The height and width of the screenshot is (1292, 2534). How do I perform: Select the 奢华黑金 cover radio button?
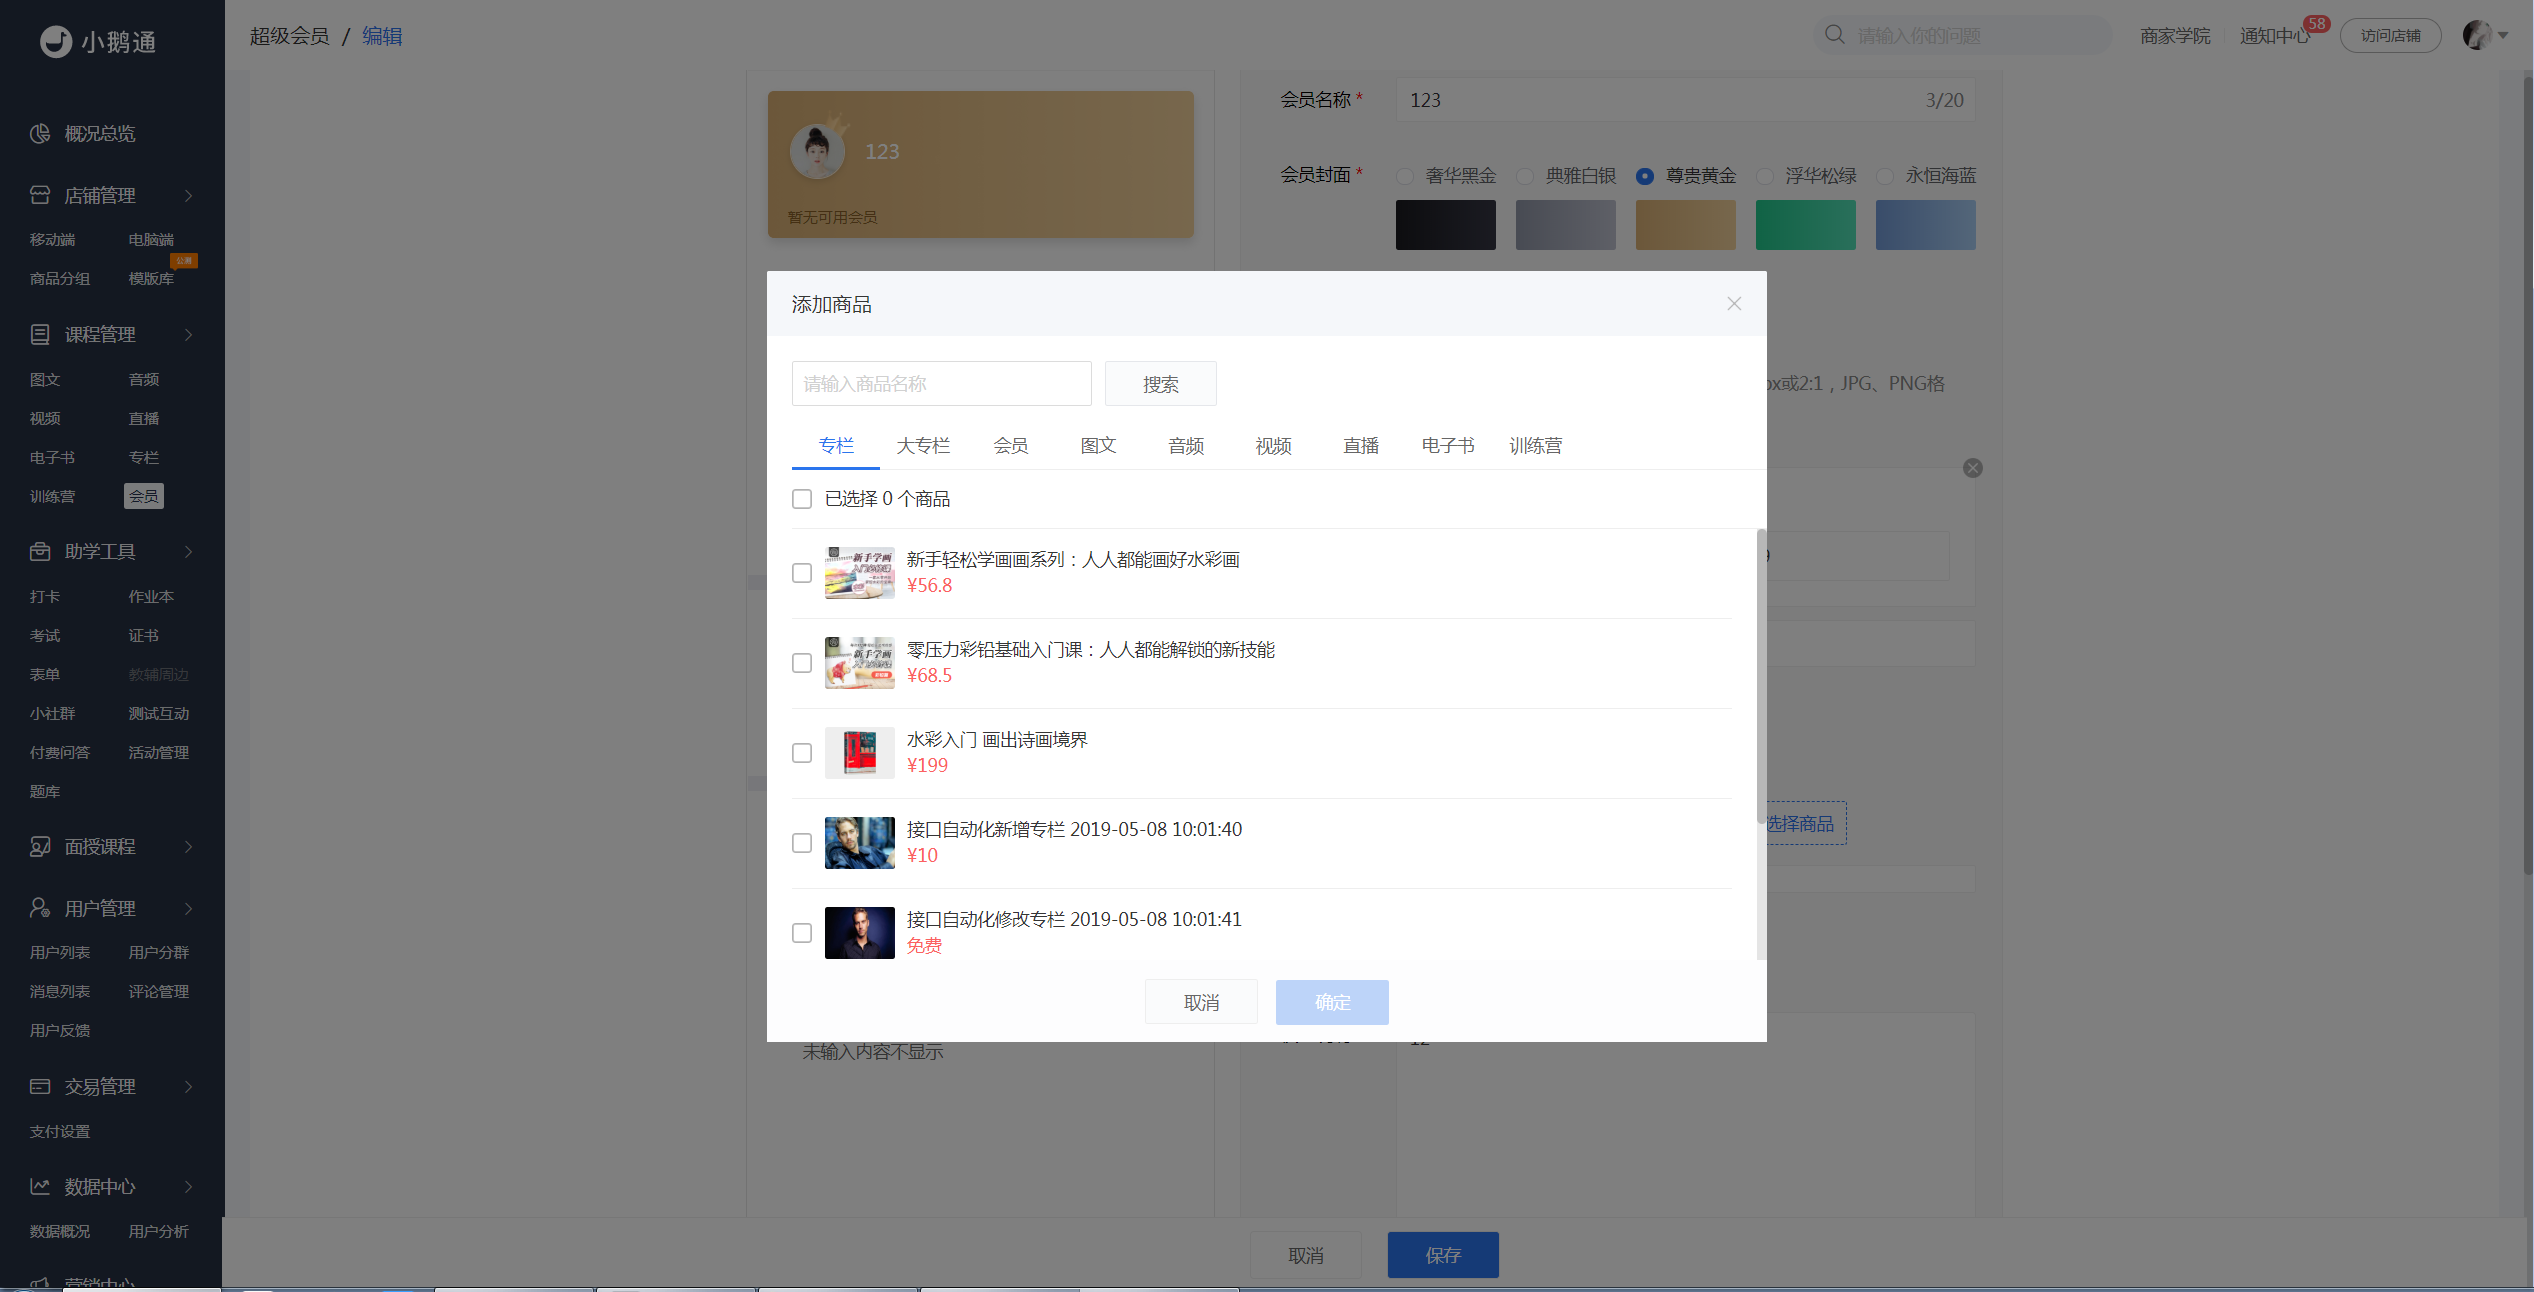[1405, 176]
